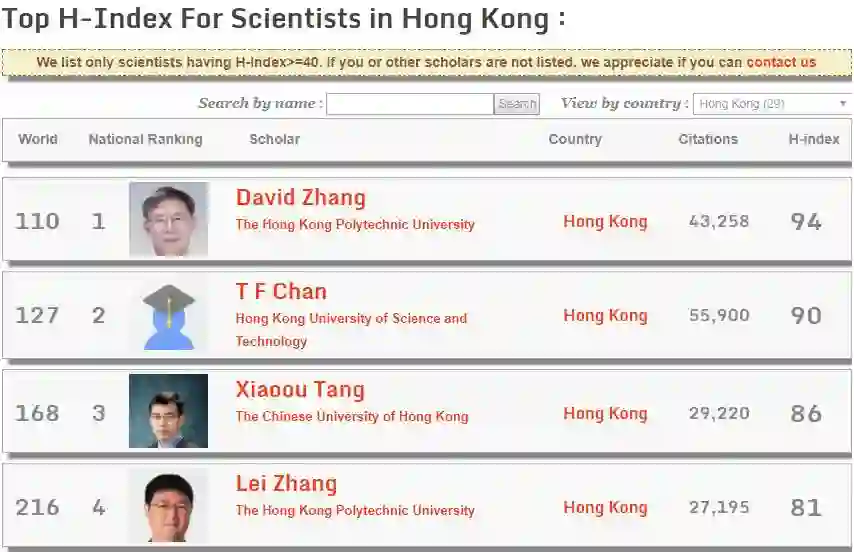
Task: Click Hong Kong country in David Zhang's row
Action: (605, 222)
